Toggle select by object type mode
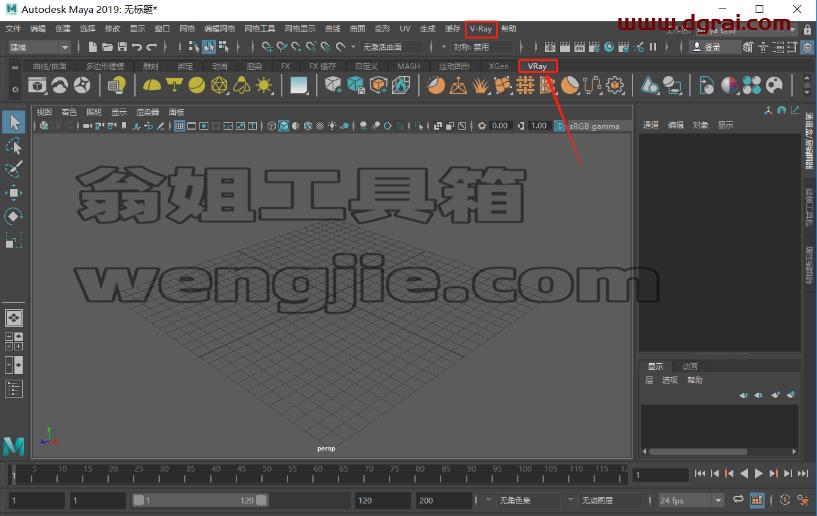 [x=209, y=47]
